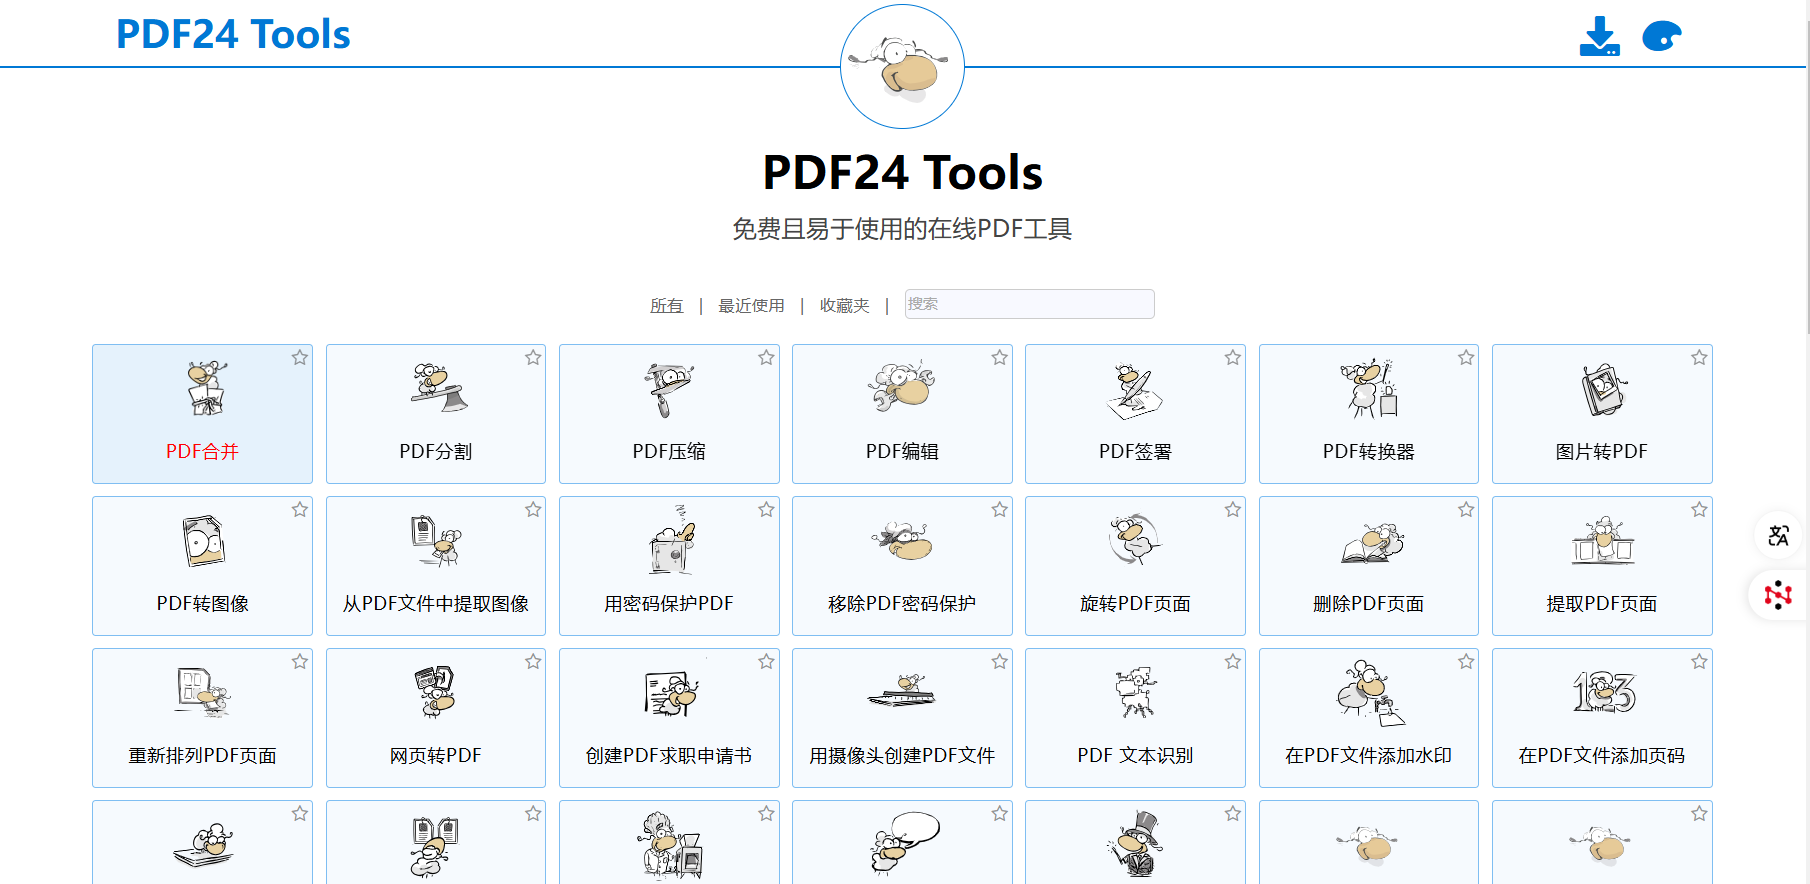Open the PDF转换器 converter icon
Viewport: 1810px width, 884px height.
point(1369,388)
